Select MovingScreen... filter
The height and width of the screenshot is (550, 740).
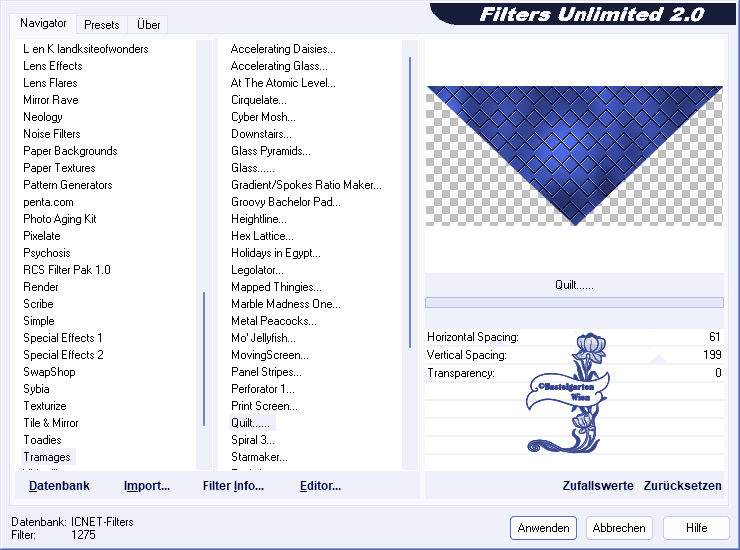[x=270, y=355]
